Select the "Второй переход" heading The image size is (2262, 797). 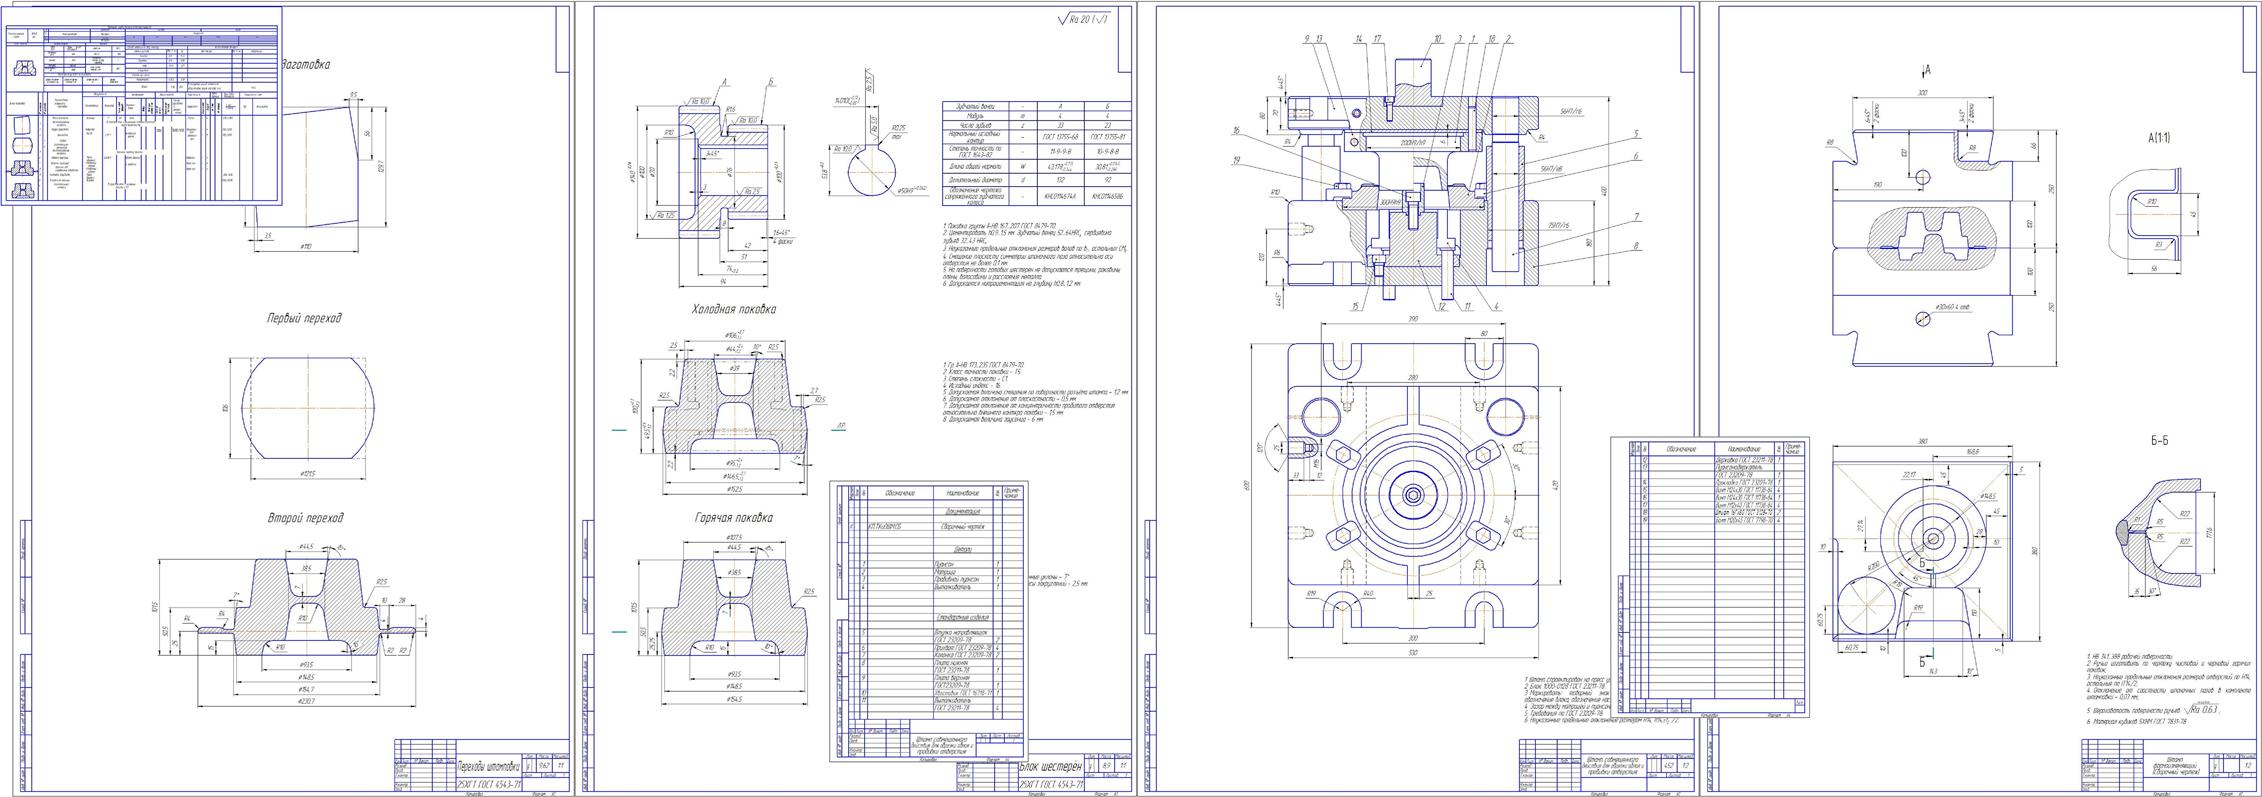[x=305, y=518]
